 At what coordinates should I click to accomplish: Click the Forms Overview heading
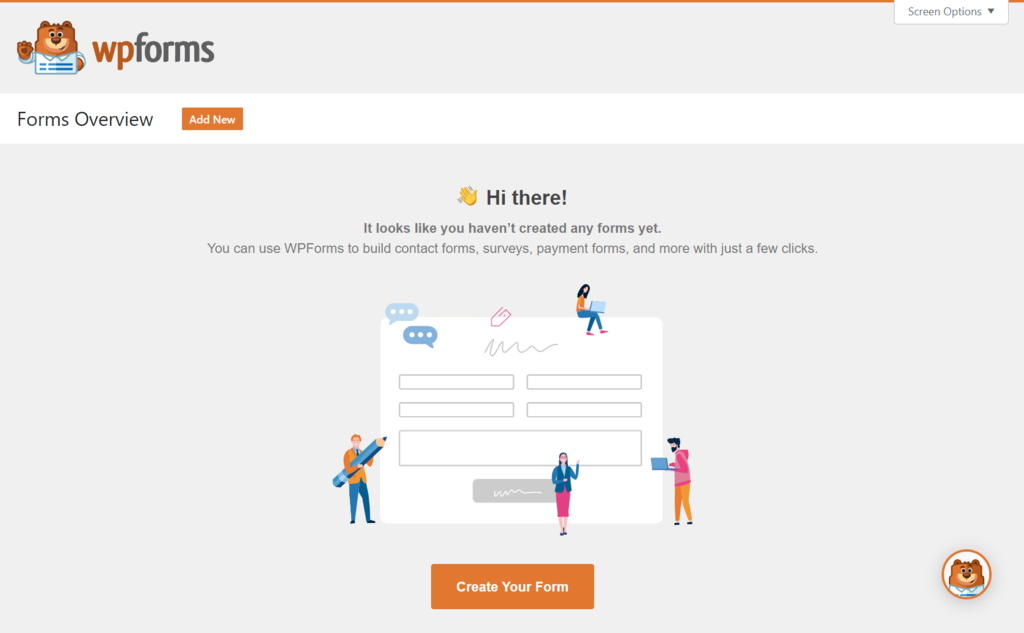pyautogui.click(x=85, y=120)
